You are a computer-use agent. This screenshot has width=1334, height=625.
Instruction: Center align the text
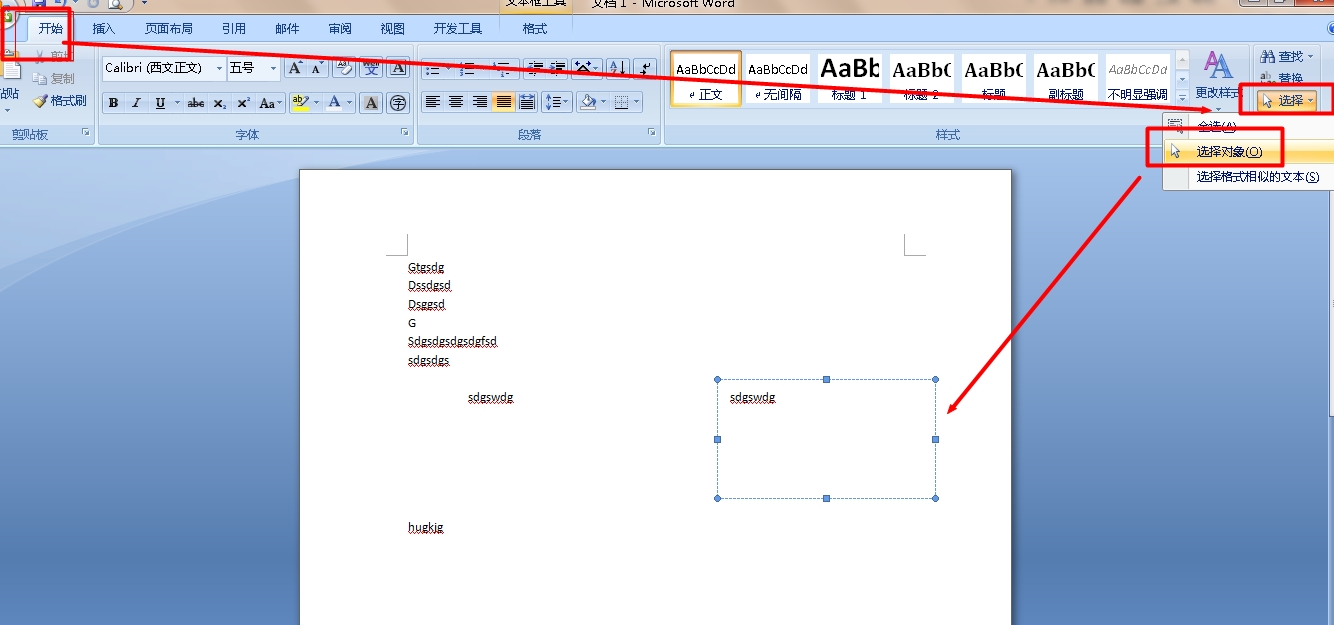click(455, 102)
